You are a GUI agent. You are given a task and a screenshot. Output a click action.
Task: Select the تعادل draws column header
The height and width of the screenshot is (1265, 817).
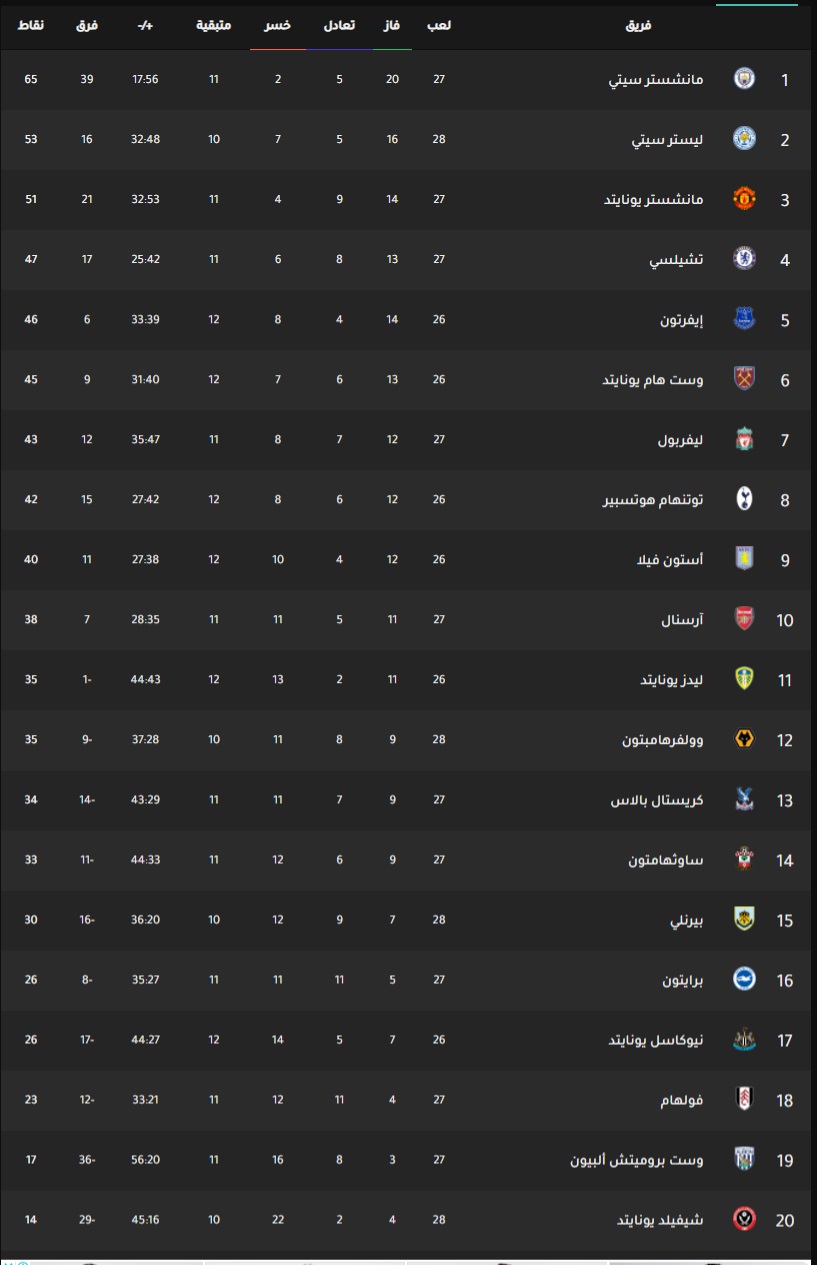339,25
